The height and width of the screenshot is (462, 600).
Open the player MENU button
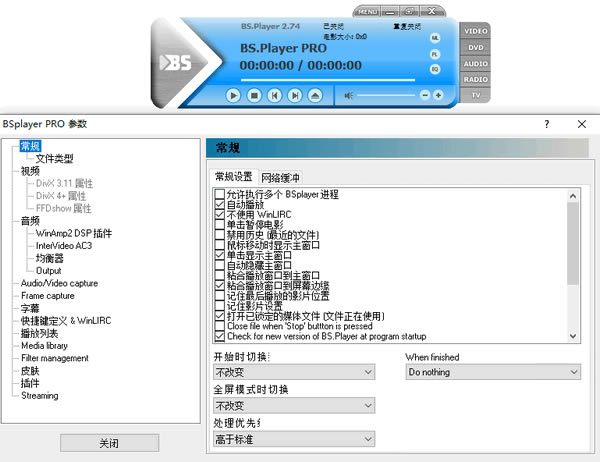pos(367,10)
